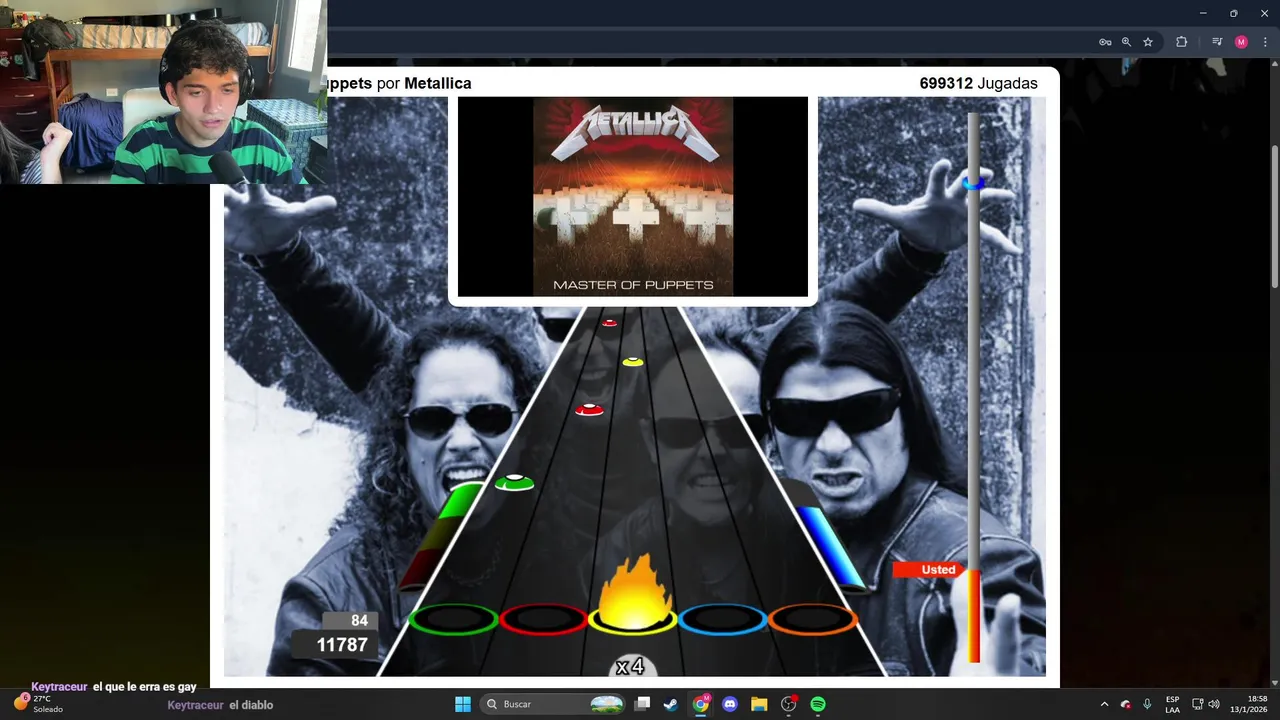Show hidden system tray icons
The image size is (1280, 720).
tap(1104, 704)
